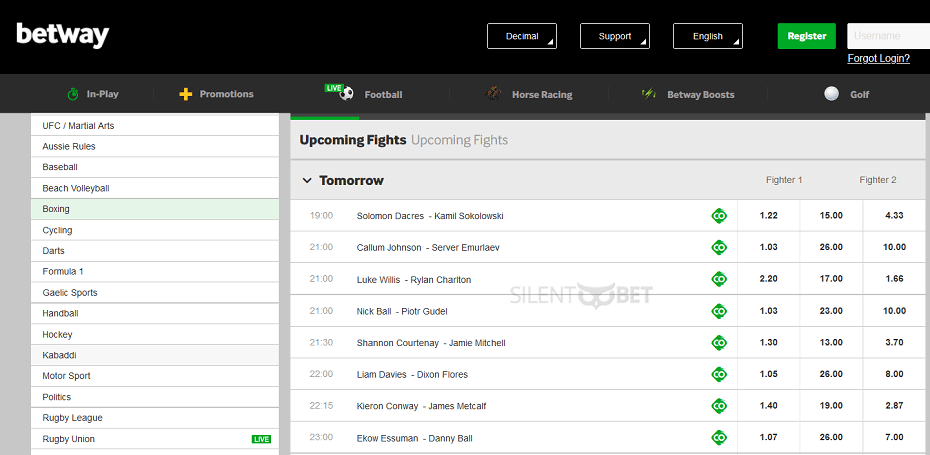Select Motor Sport in sidebar
The width and height of the screenshot is (930, 455).
coord(155,376)
